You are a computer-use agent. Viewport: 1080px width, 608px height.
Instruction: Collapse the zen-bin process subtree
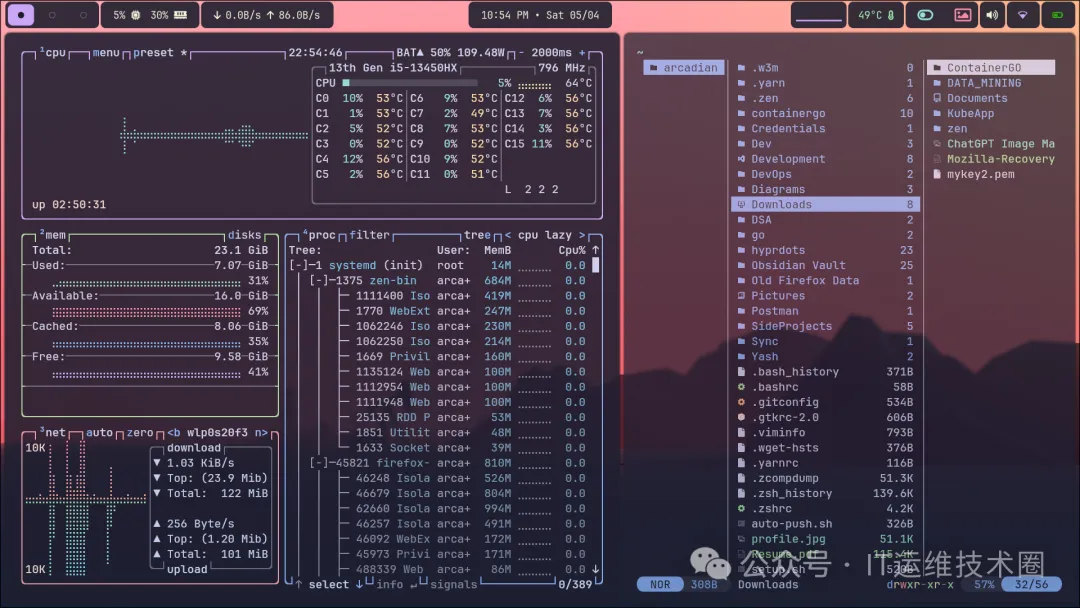tap(319, 281)
